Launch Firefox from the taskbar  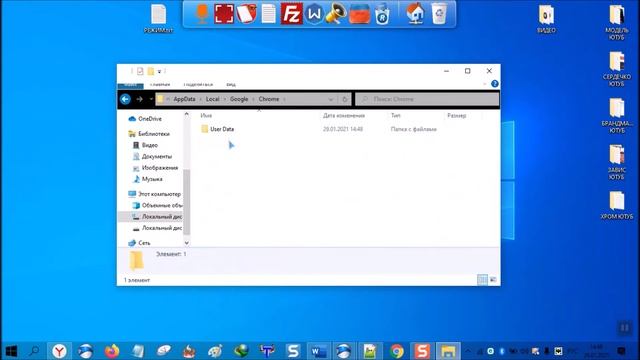pyautogui.click(x=111, y=351)
